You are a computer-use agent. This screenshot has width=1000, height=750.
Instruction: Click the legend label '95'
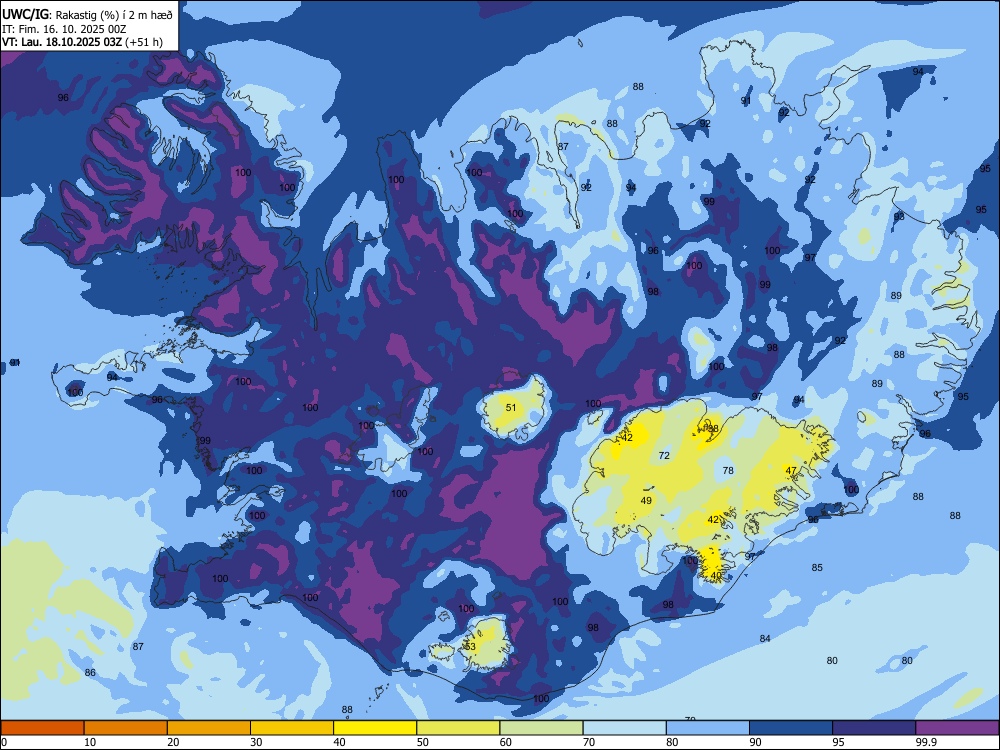click(839, 742)
